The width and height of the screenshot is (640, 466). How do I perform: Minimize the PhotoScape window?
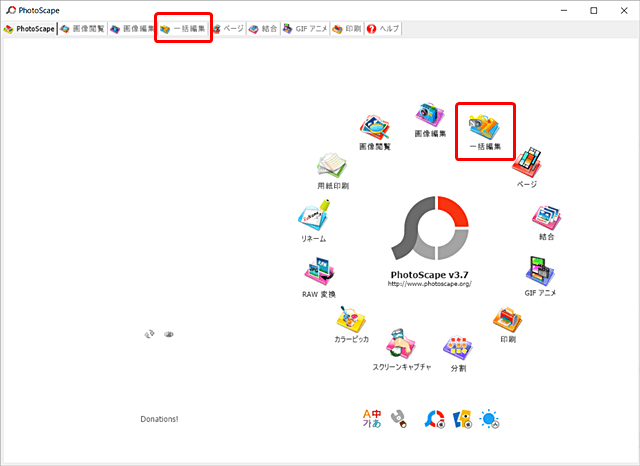[564, 11]
